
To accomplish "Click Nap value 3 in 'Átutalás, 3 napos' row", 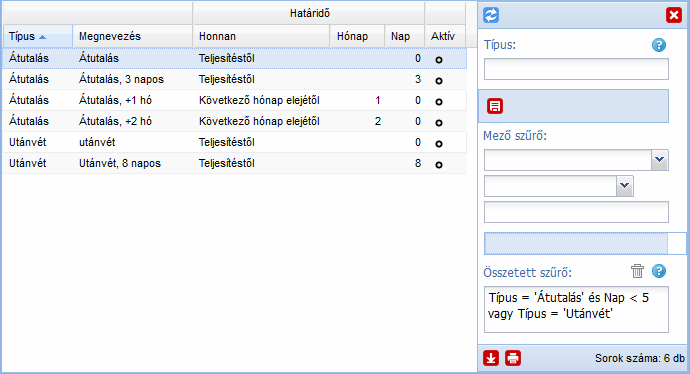I will point(418,79).
